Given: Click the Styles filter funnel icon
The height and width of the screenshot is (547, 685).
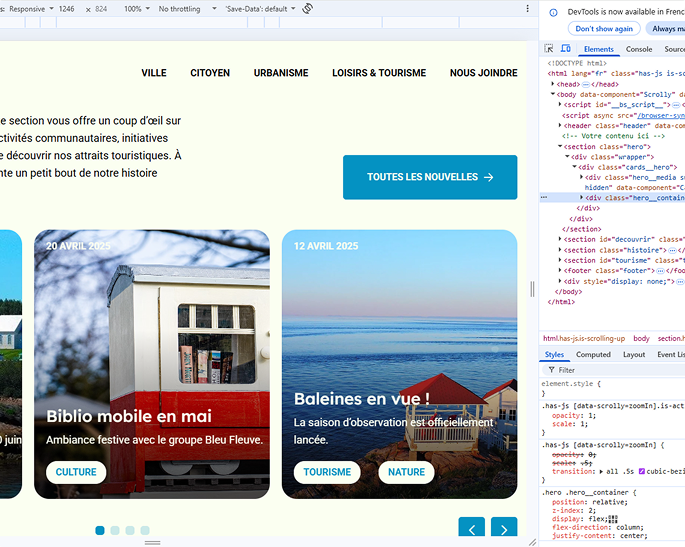Looking at the screenshot, I should (x=551, y=370).
